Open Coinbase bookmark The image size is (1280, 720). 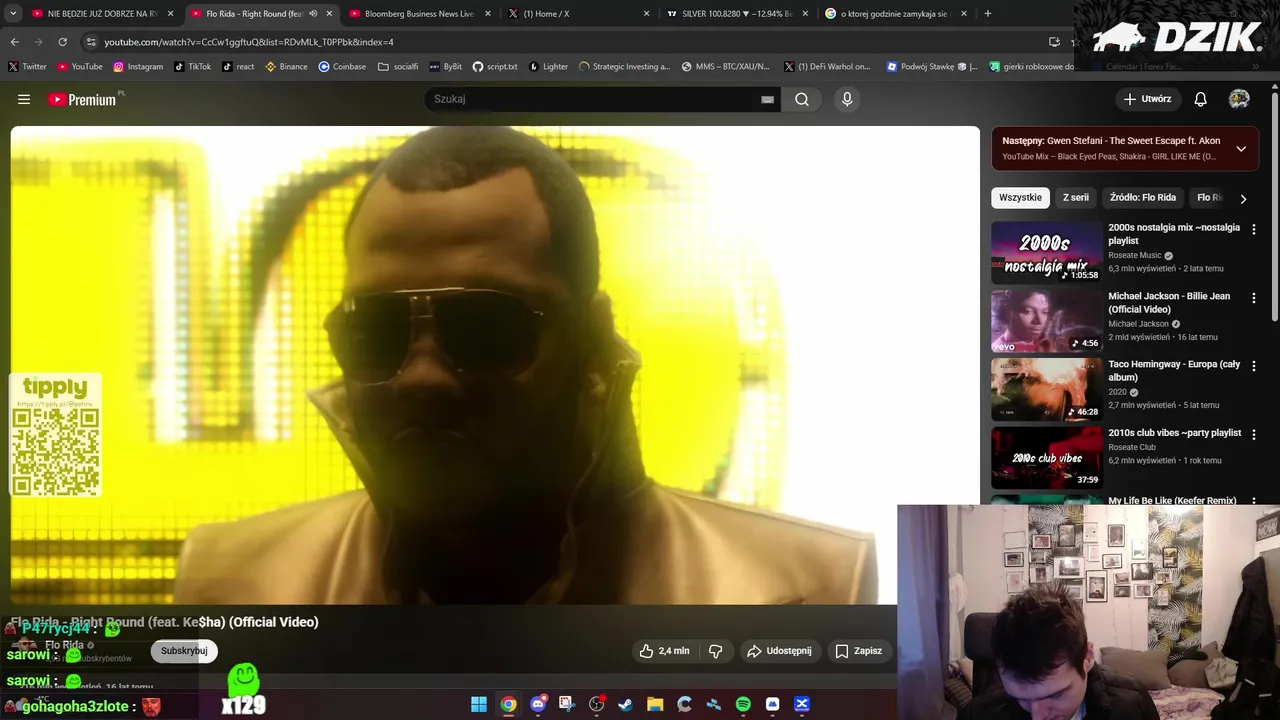pyautogui.click(x=342, y=67)
